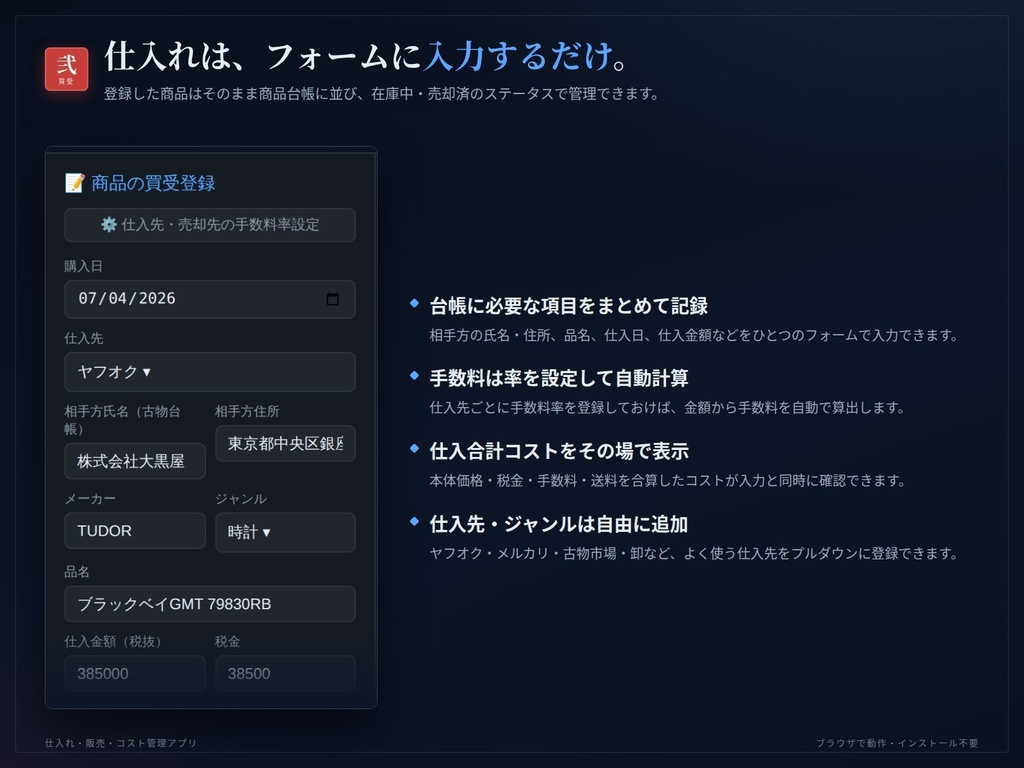Click the 仕入金額（税抜） field label
This screenshot has width=1024, height=768.
click(x=113, y=642)
